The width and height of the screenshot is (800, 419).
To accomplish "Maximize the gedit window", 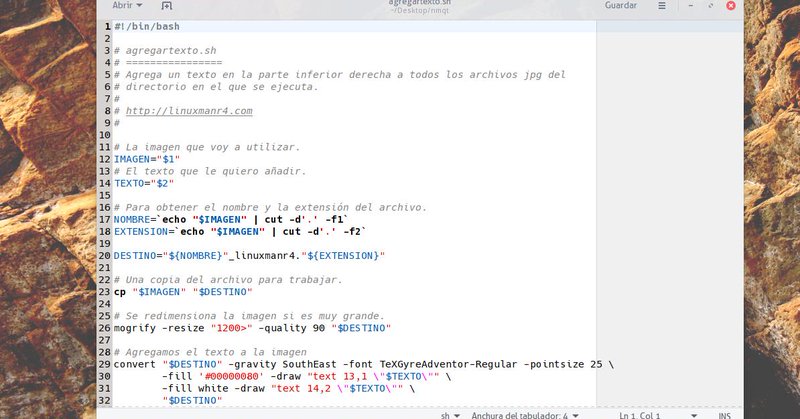I will point(711,6).
